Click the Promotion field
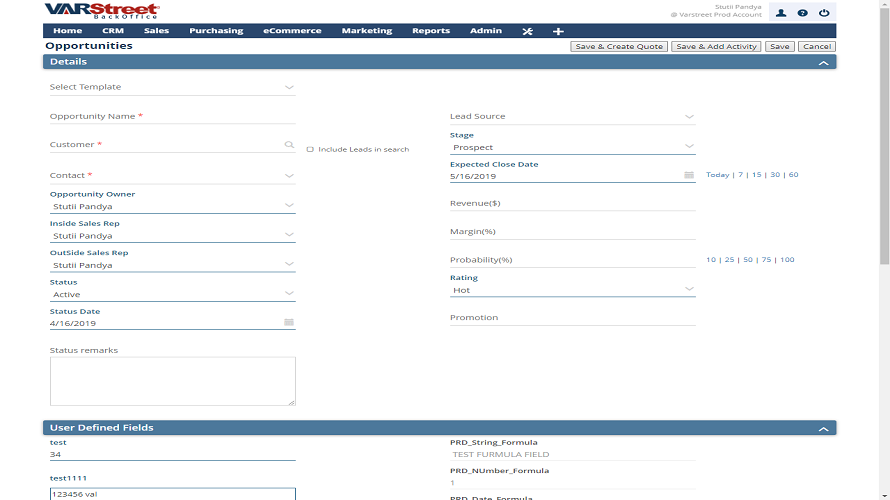Viewport: 890px width, 500px height. click(x=572, y=318)
